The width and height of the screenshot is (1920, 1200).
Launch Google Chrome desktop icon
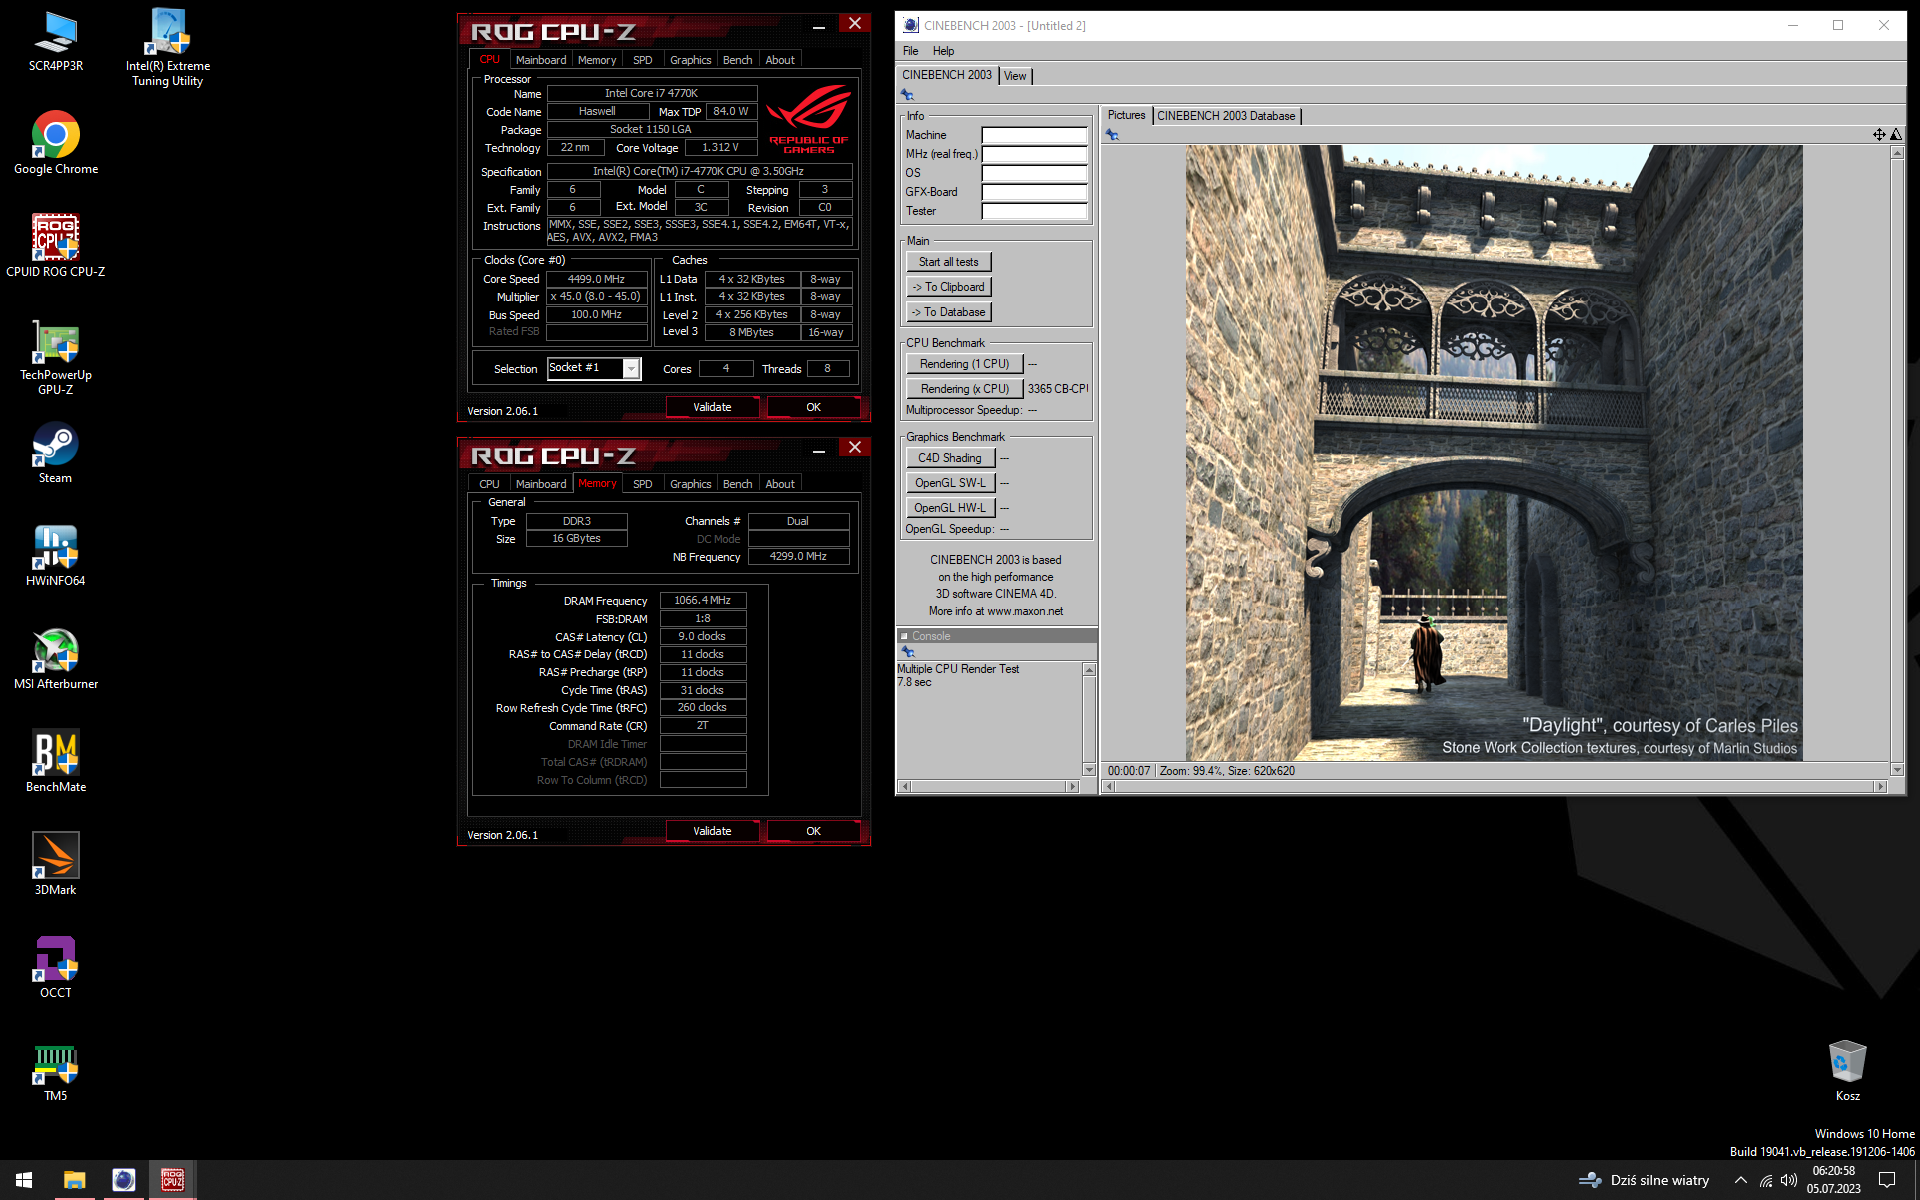[56, 143]
